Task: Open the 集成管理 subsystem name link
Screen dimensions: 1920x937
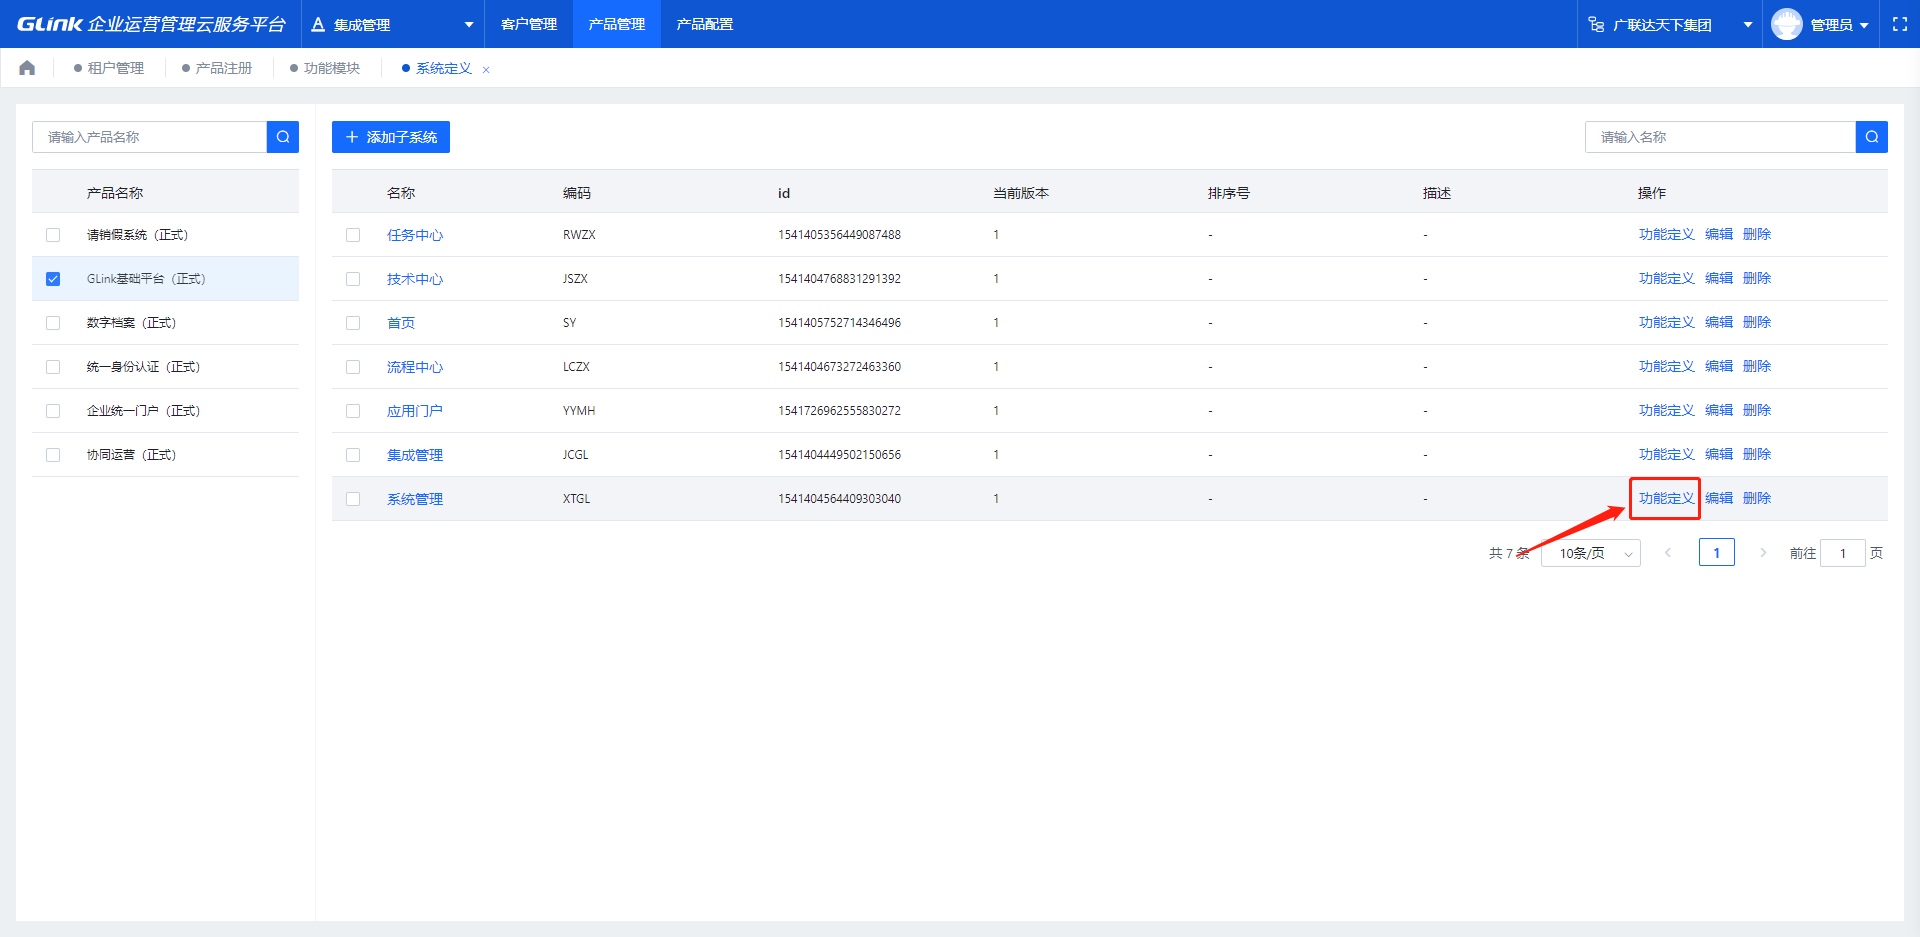Action: coord(415,455)
